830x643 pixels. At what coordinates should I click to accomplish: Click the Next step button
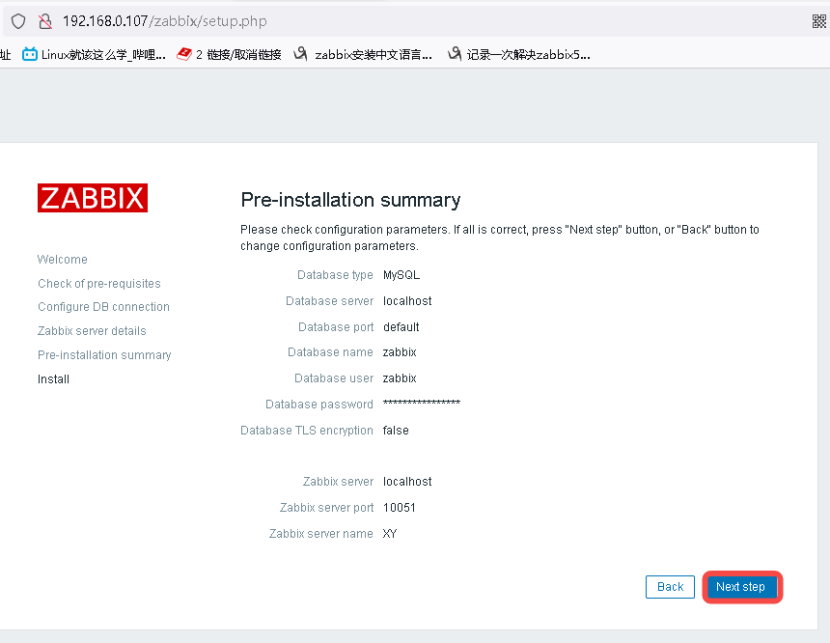(x=740, y=587)
